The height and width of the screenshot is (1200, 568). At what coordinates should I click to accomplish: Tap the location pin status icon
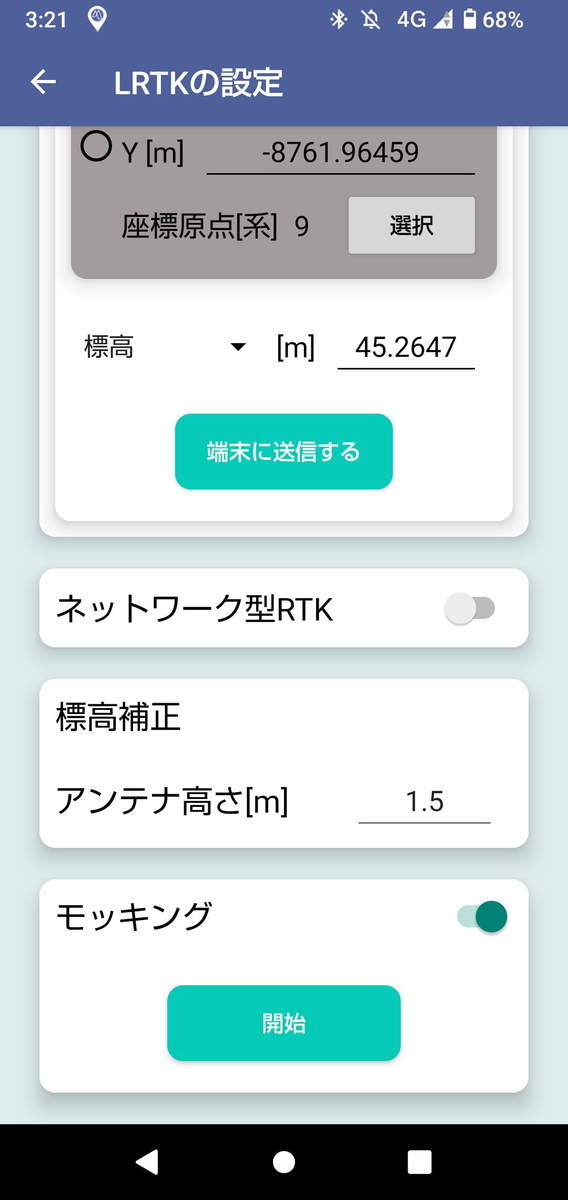coord(97,18)
